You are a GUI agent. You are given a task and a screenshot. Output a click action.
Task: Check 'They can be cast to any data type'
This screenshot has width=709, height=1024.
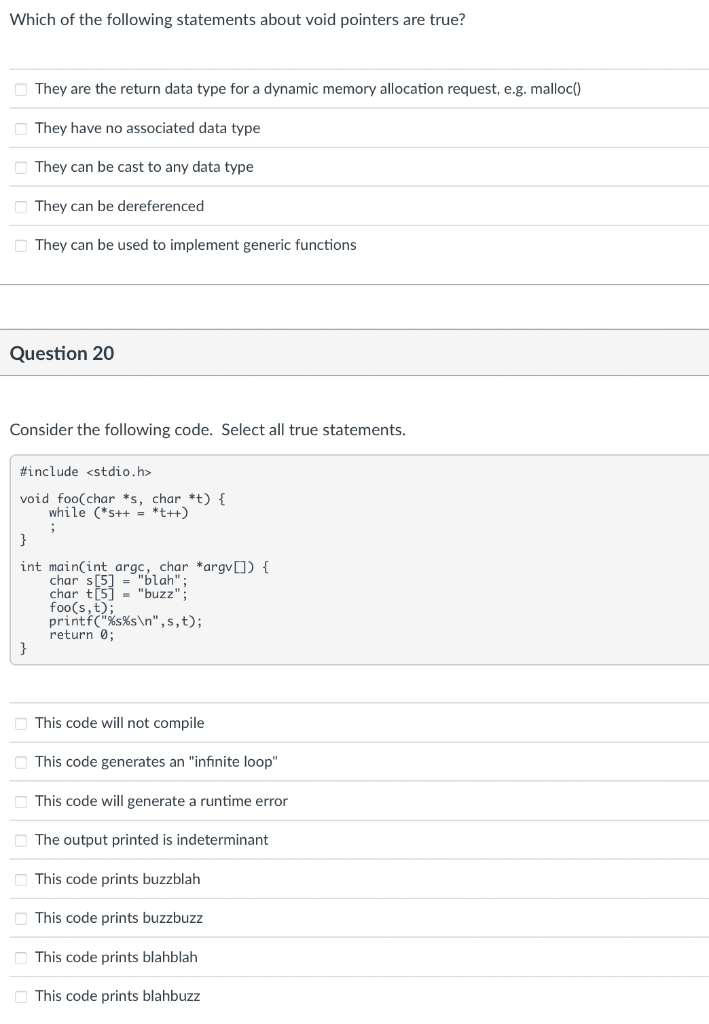[x=20, y=167]
